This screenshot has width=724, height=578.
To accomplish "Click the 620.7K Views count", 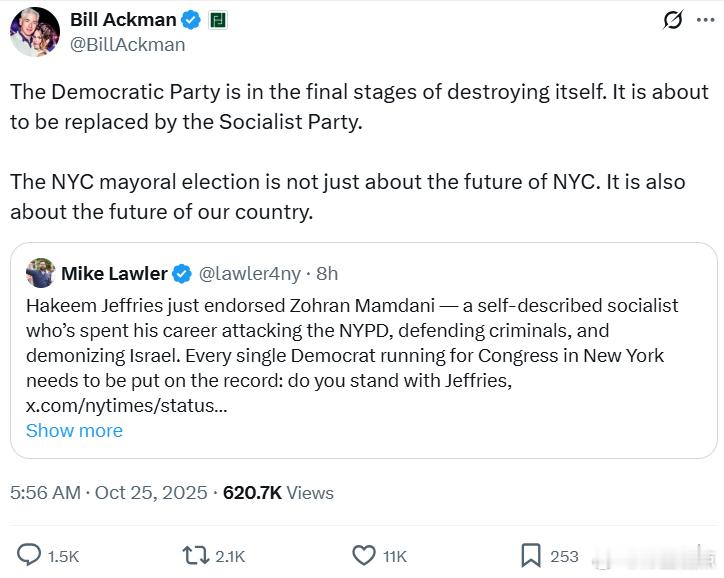I will pos(278,492).
